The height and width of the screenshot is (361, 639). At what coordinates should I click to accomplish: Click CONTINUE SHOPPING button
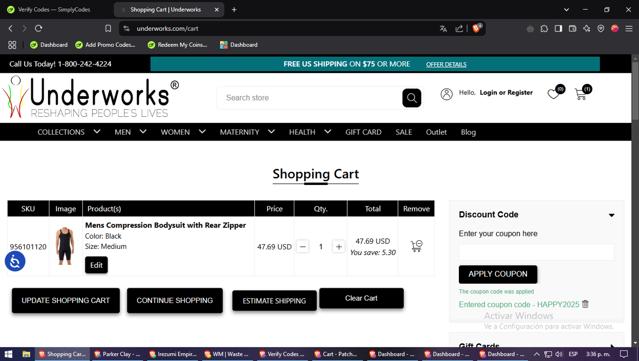pyautogui.click(x=175, y=301)
